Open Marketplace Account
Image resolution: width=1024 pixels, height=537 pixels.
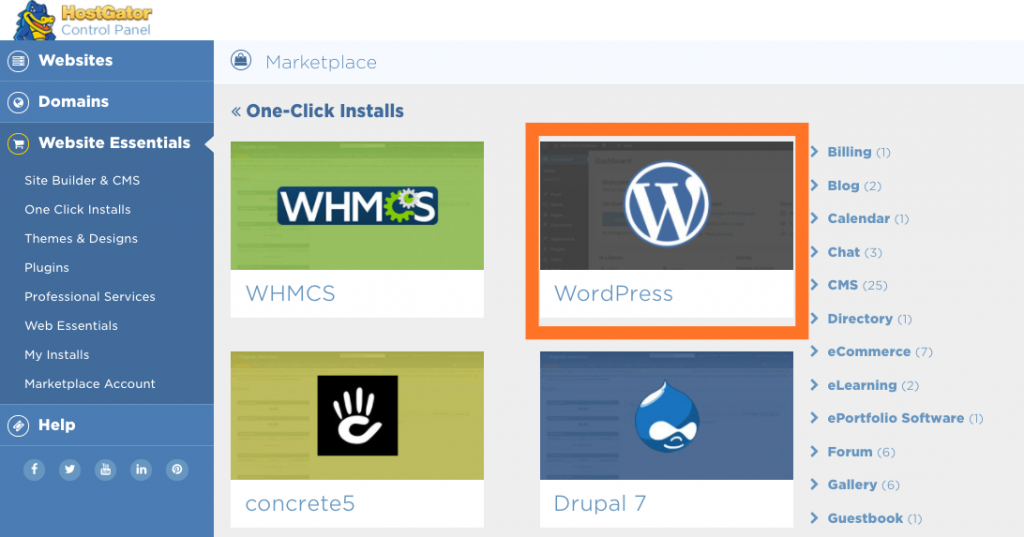click(89, 383)
